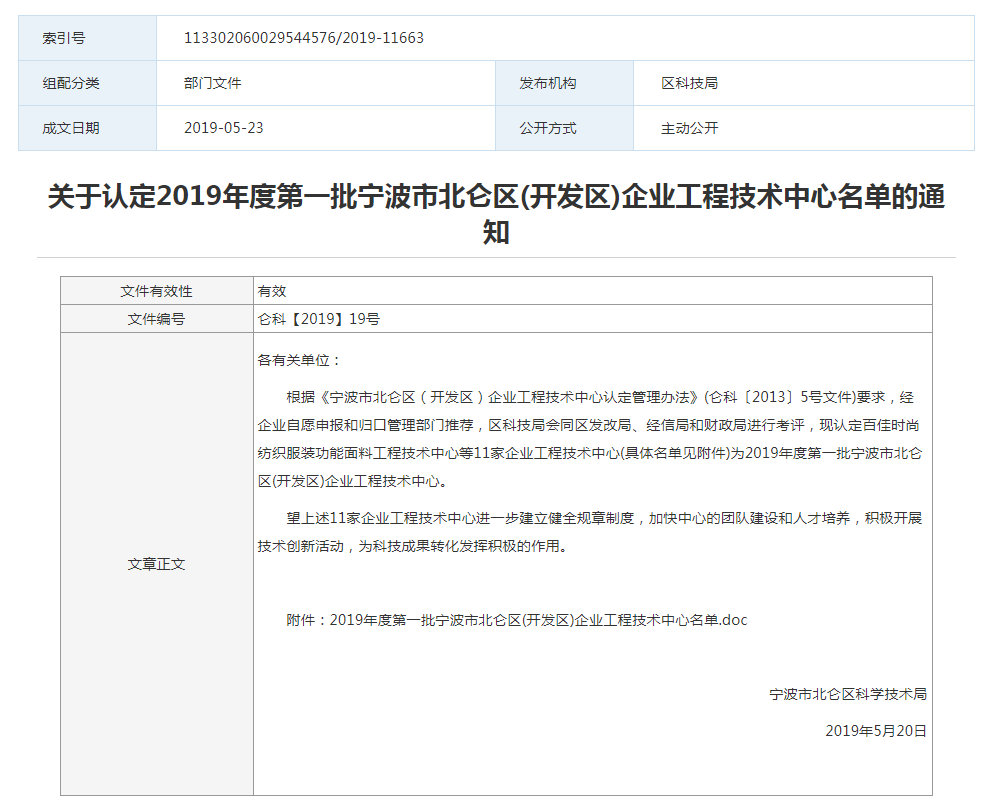Image resolution: width=989 pixels, height=807 pixels.
Task: Select the date value 2019-05-23
Action: (224, 128)
